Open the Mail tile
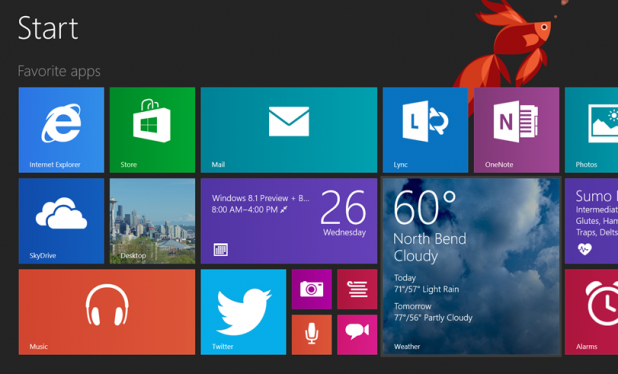Image resolution: width=618 pixels, height=374 pixels. coord(289,130)
